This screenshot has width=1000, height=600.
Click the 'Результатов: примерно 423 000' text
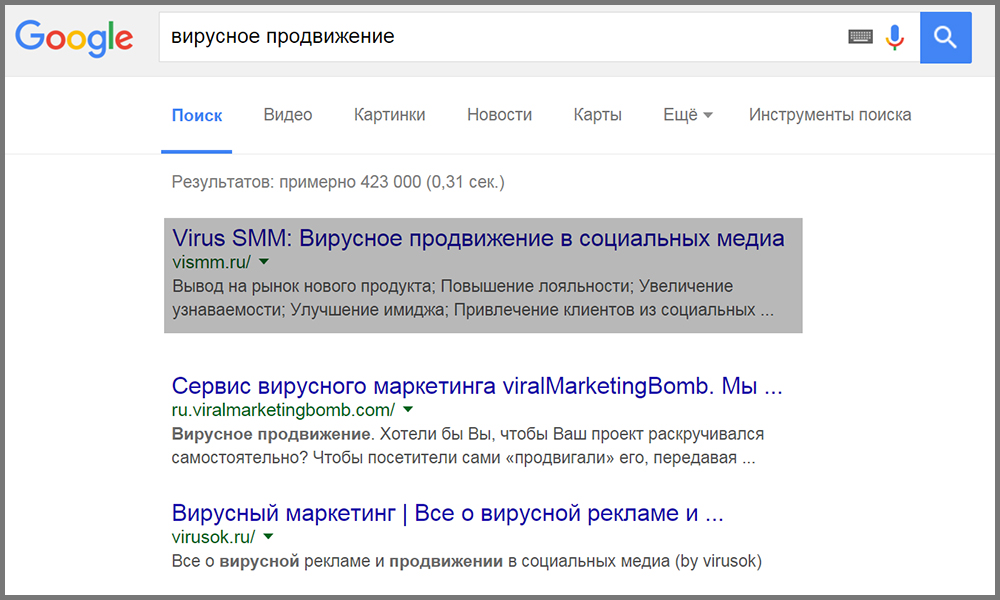tap(338, 182)
